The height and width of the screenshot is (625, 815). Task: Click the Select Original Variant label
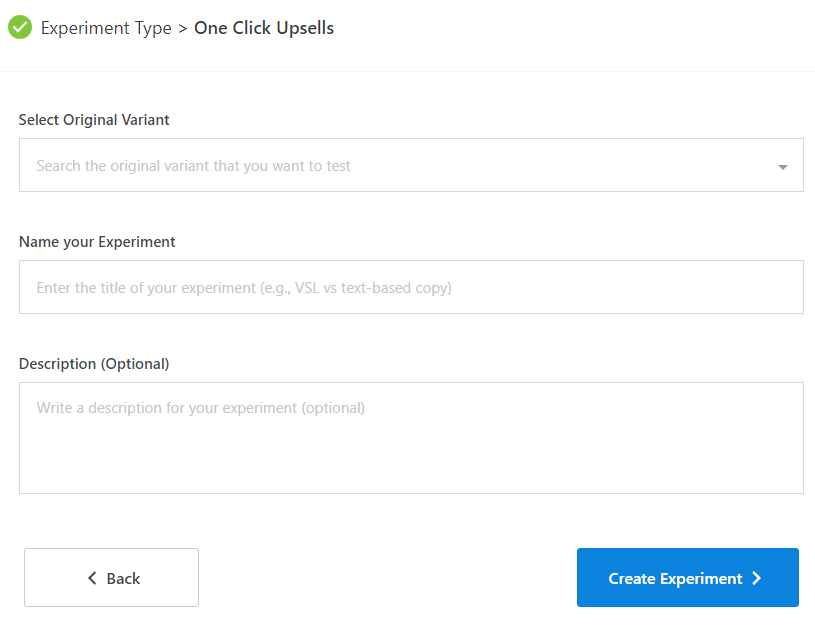(94, 120)
